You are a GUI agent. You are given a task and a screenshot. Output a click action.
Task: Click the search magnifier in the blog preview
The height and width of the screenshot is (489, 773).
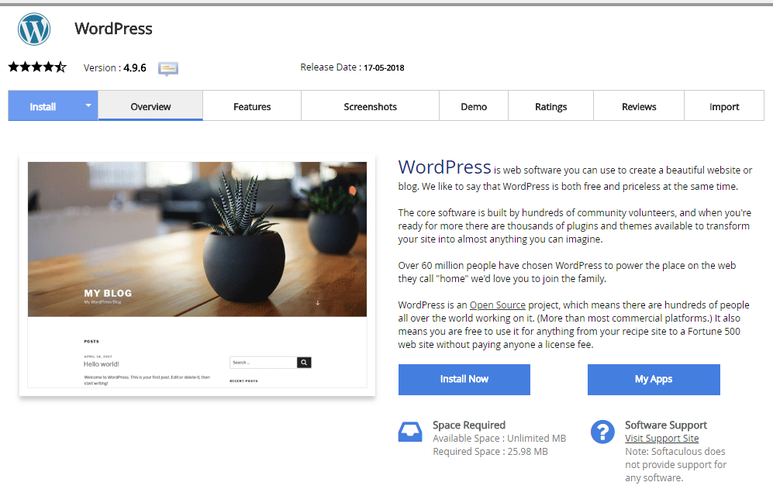tap(304, 363)
